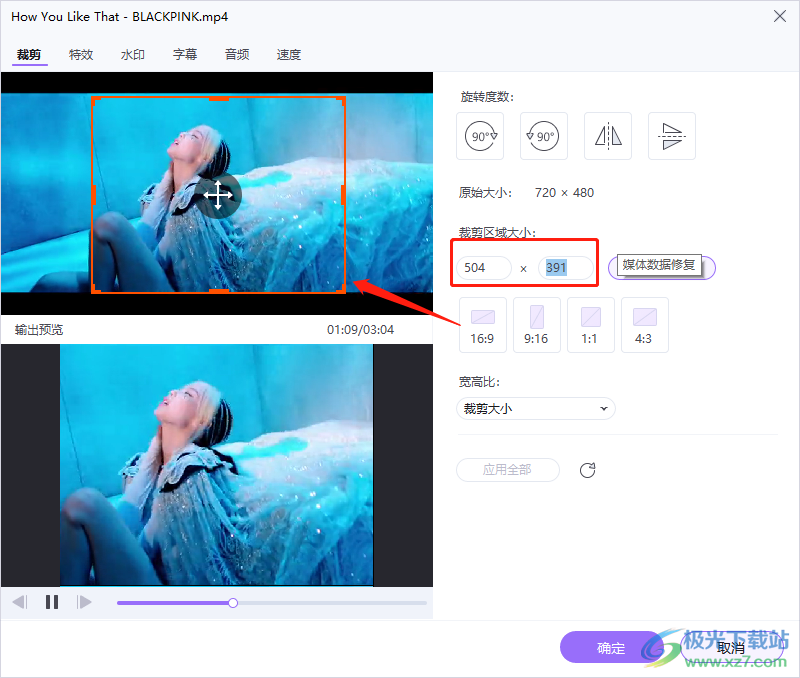Rotate video 90 degrees clockwise

[x=480, y=136]
